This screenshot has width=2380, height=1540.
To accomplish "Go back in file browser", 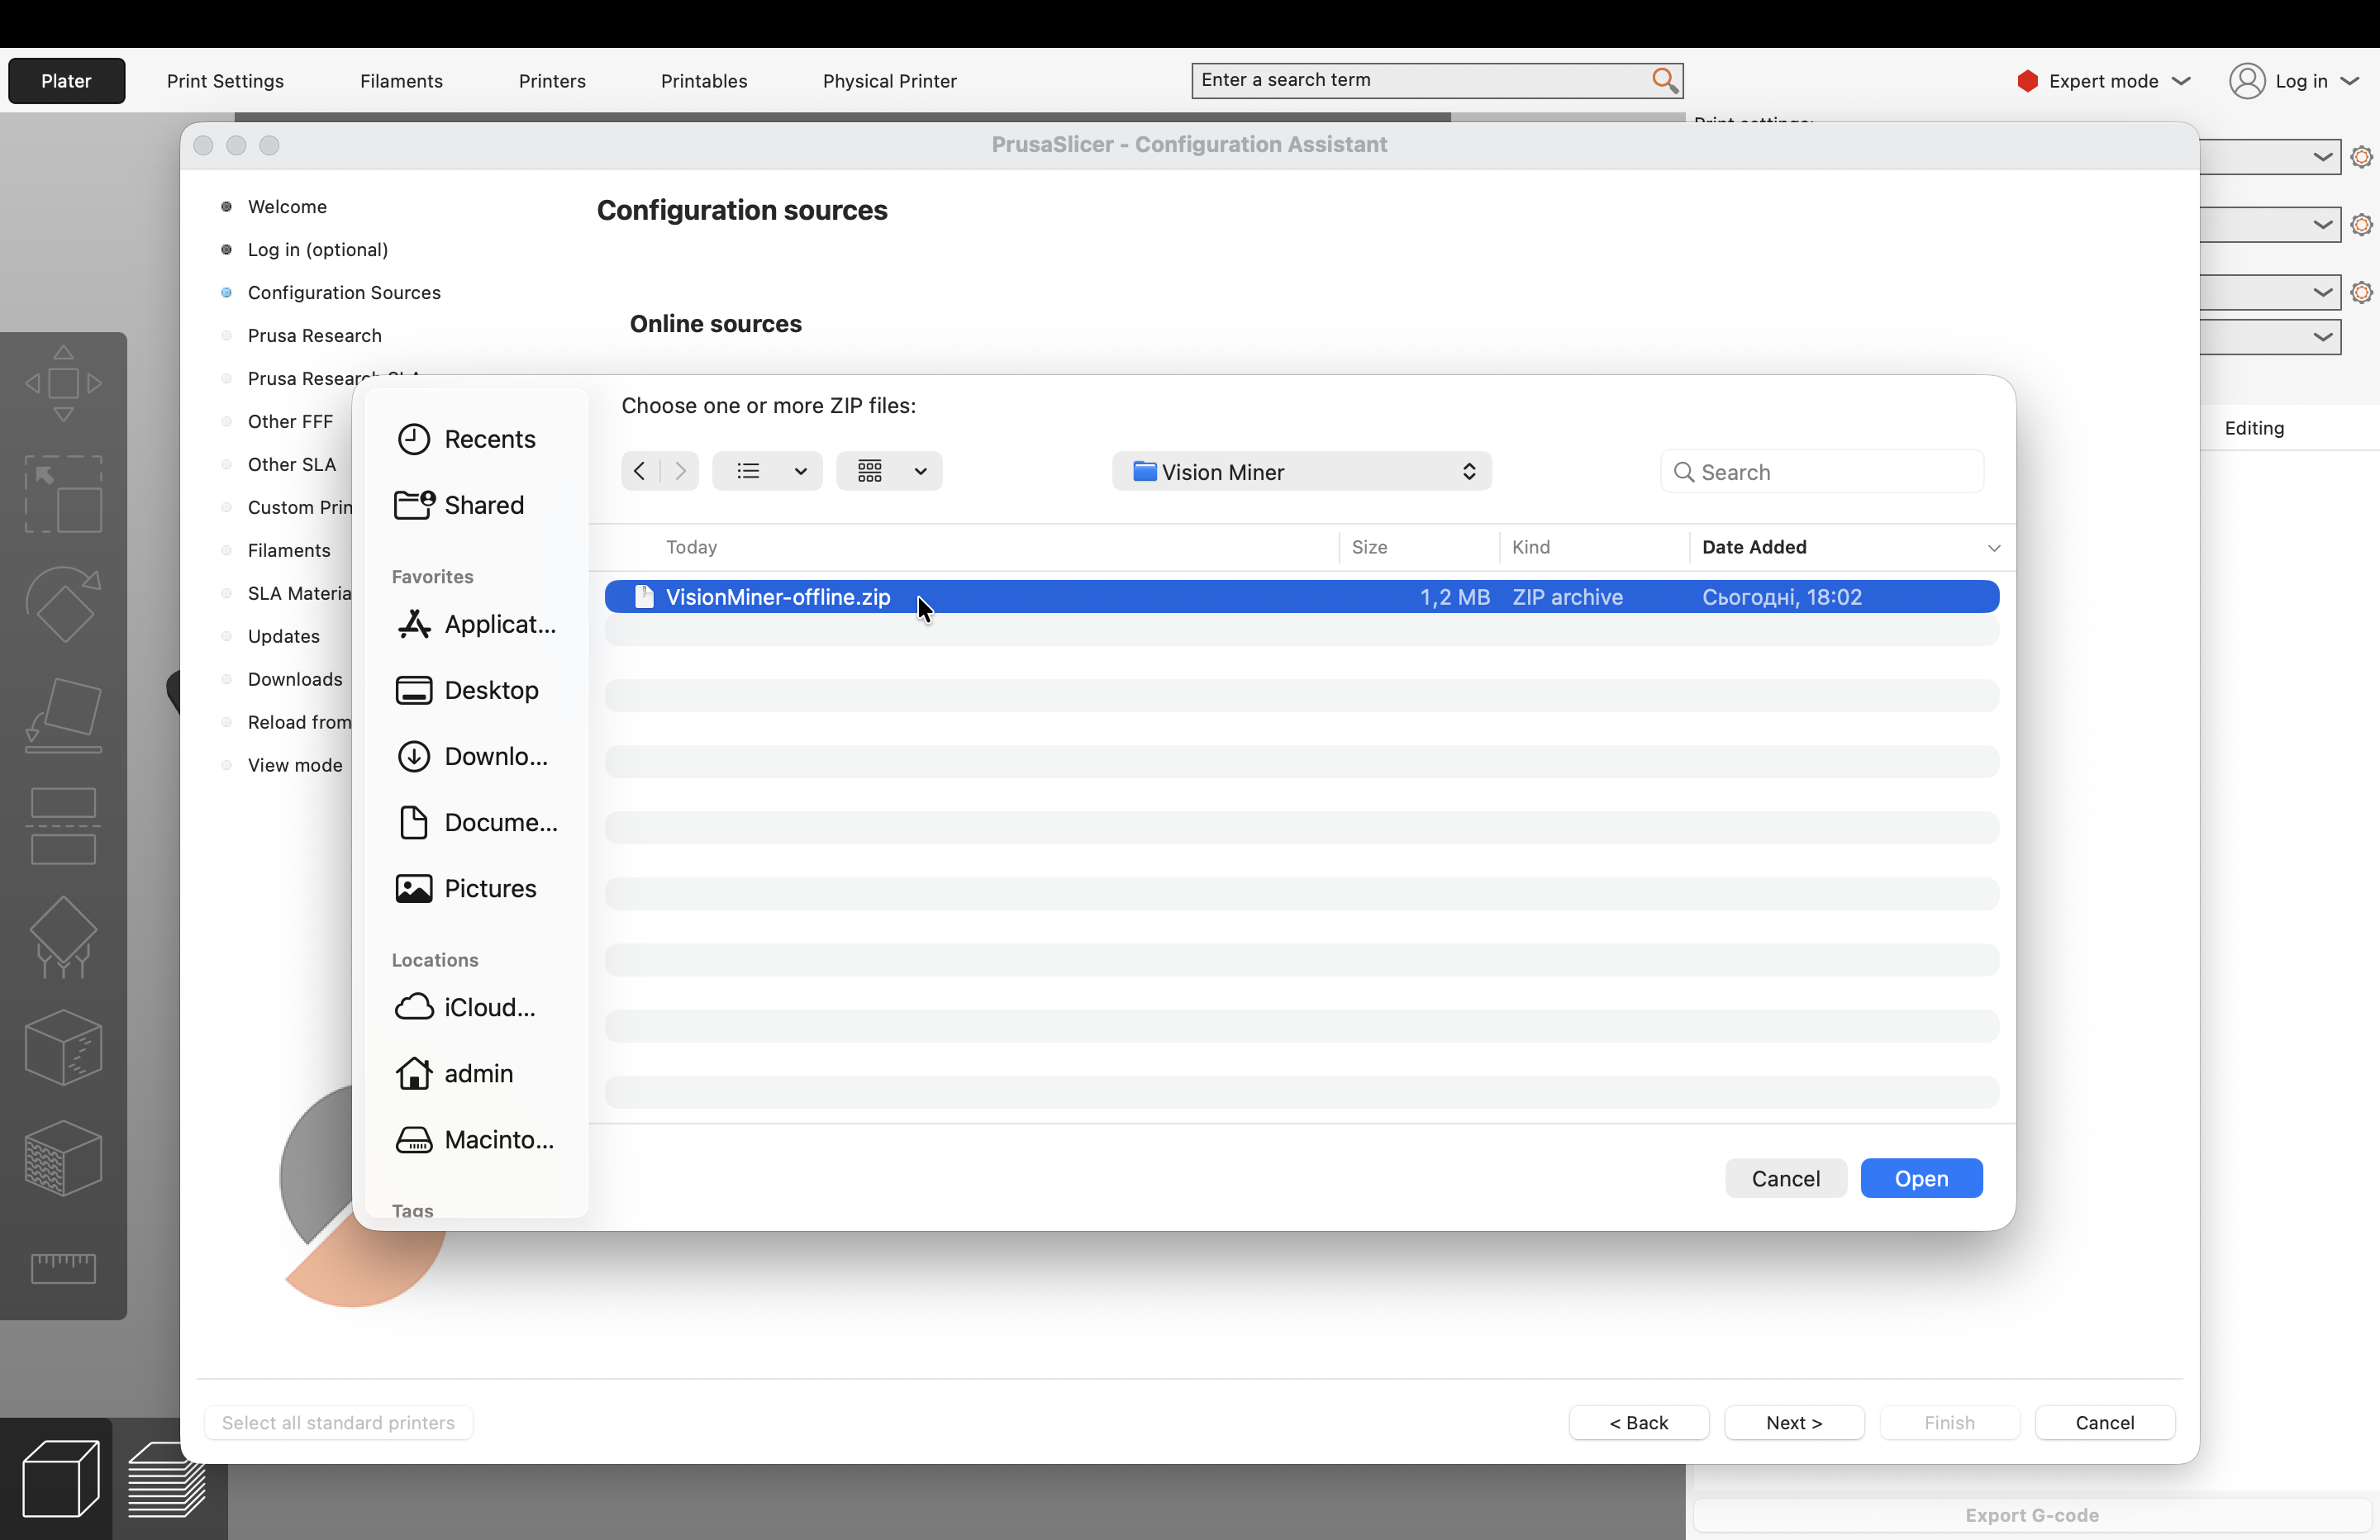I will [640, 471].
